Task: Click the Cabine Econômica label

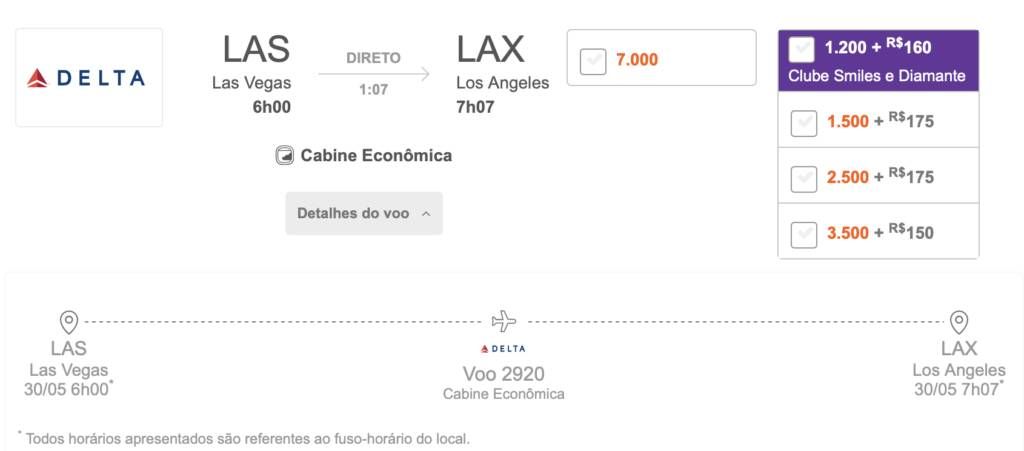Action: [376, 156]
